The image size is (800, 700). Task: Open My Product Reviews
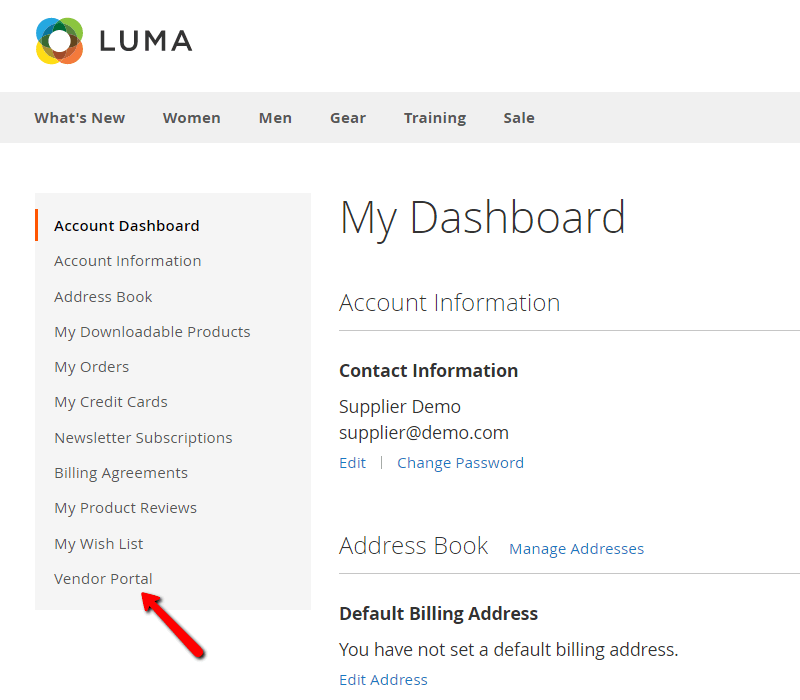click(x=125, y=508)
